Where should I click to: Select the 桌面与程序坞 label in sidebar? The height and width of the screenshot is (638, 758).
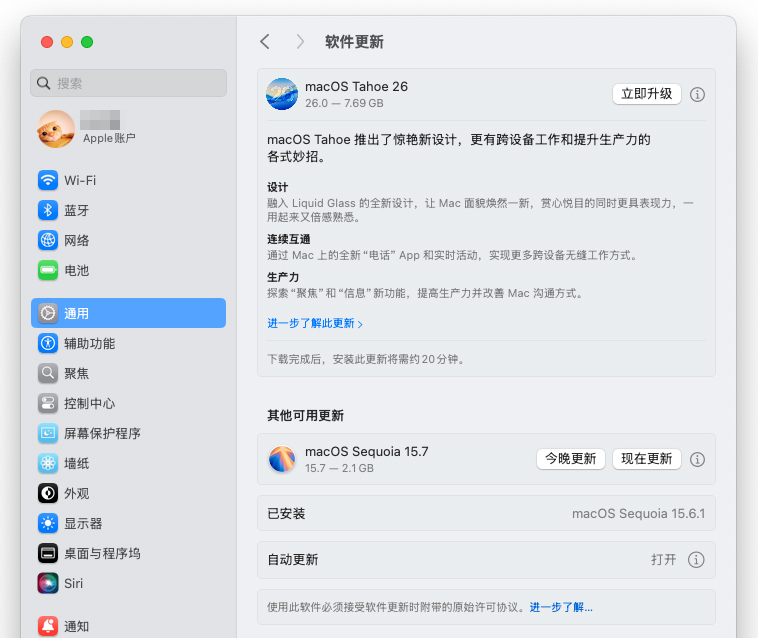(x=102, y=553)
